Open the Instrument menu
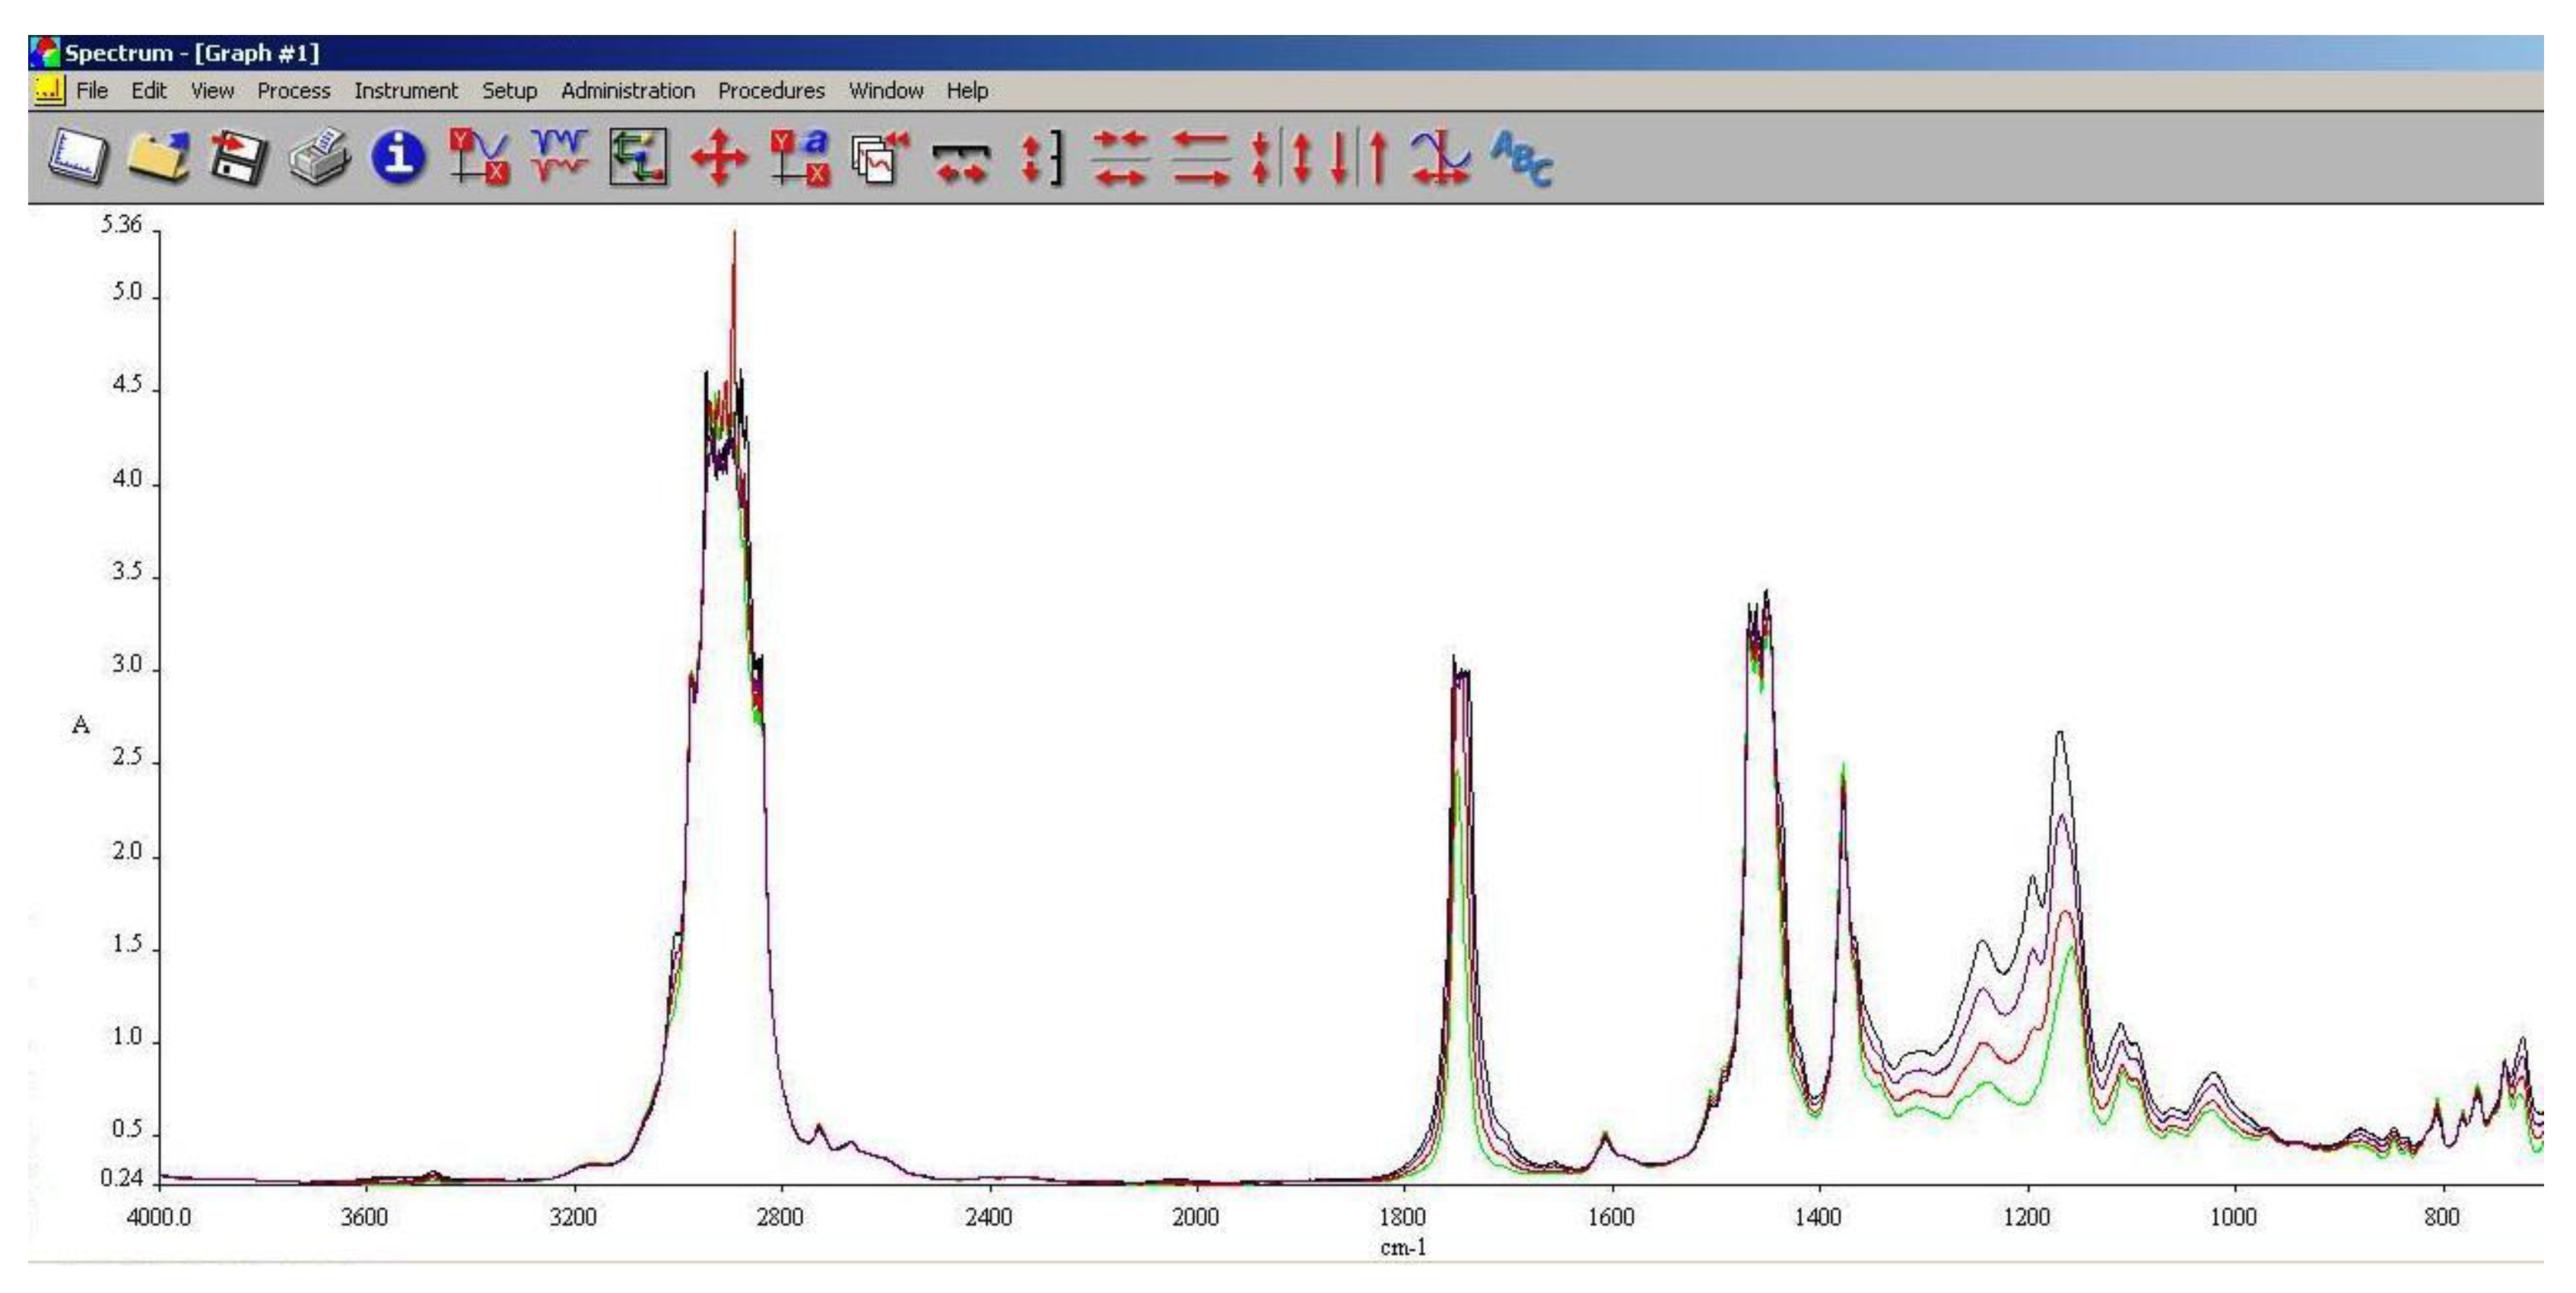Screen dimensions: 2576x1293 click(x=406, y=90)
